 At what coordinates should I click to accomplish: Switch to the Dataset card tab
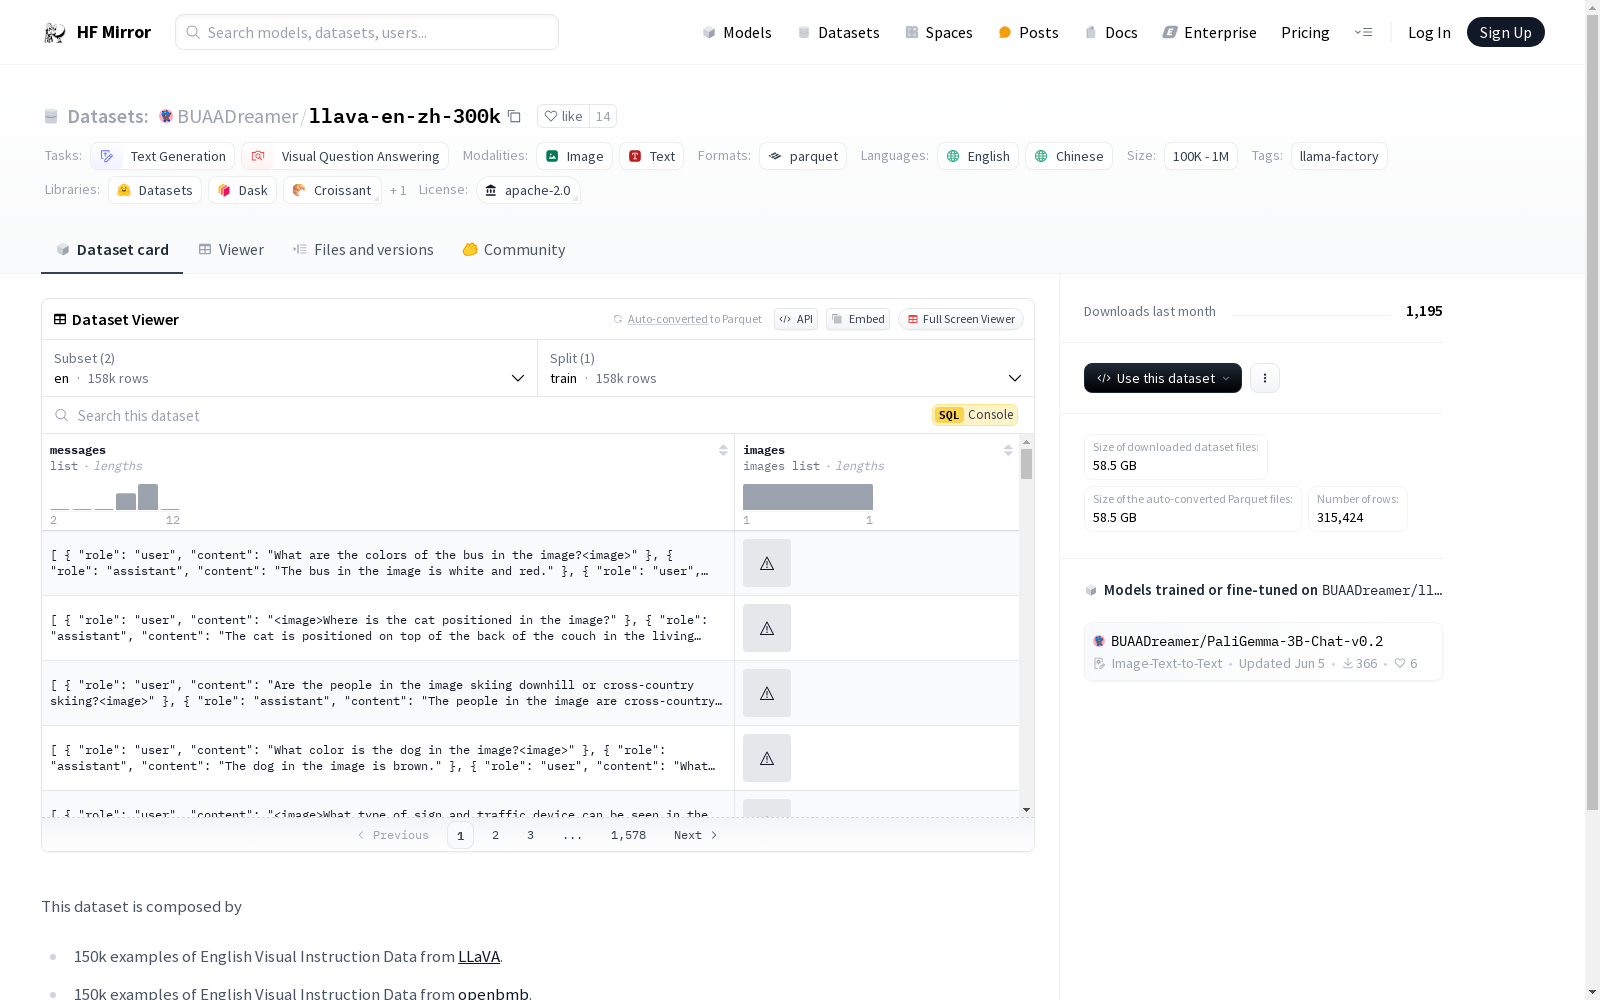(x=112, y=250)
